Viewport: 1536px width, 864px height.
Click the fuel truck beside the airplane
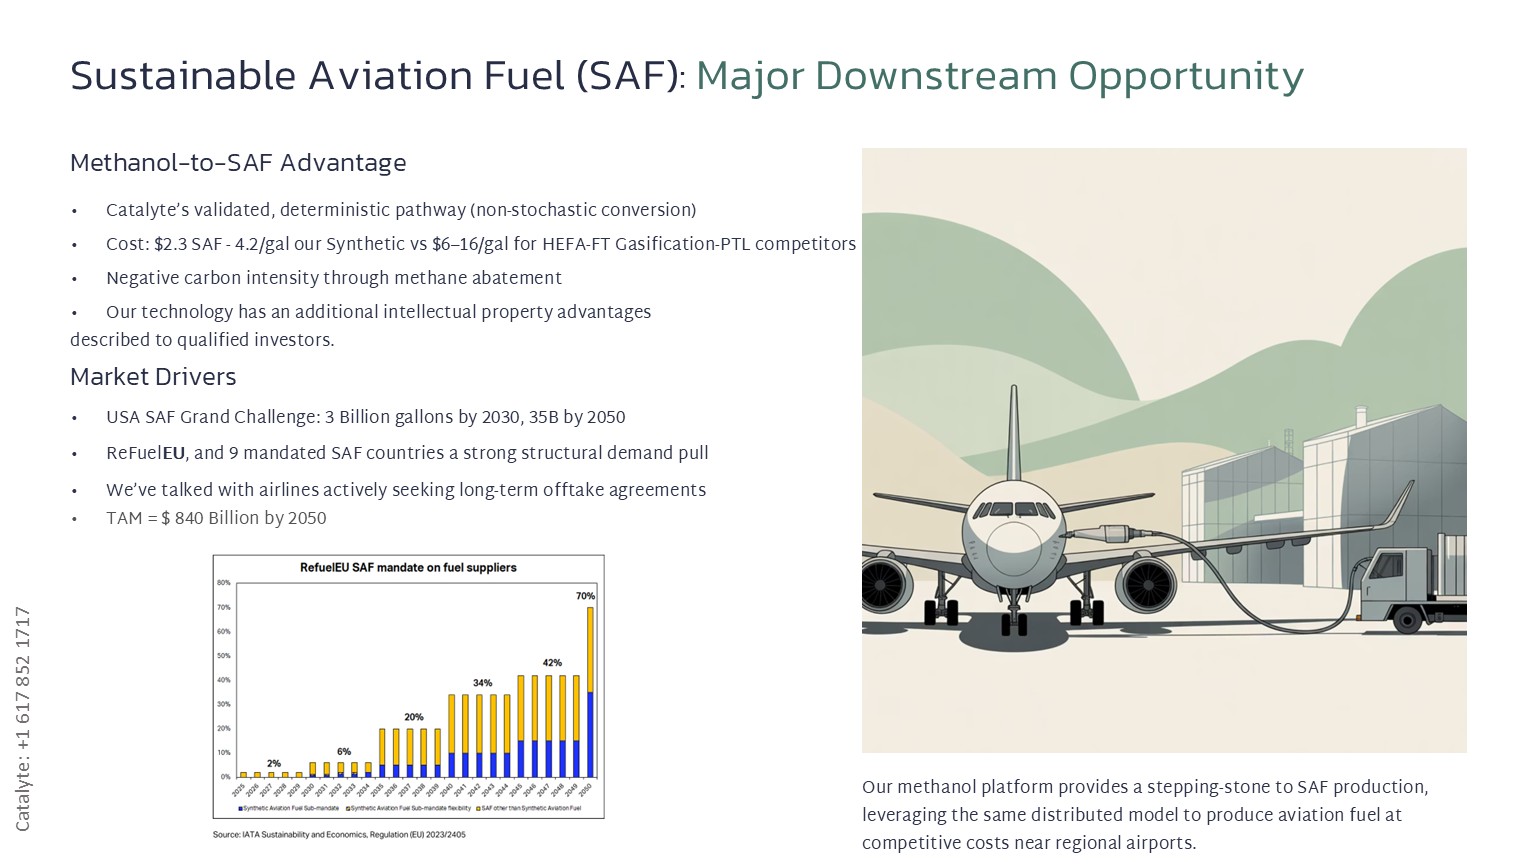(x=1410, y=590)
